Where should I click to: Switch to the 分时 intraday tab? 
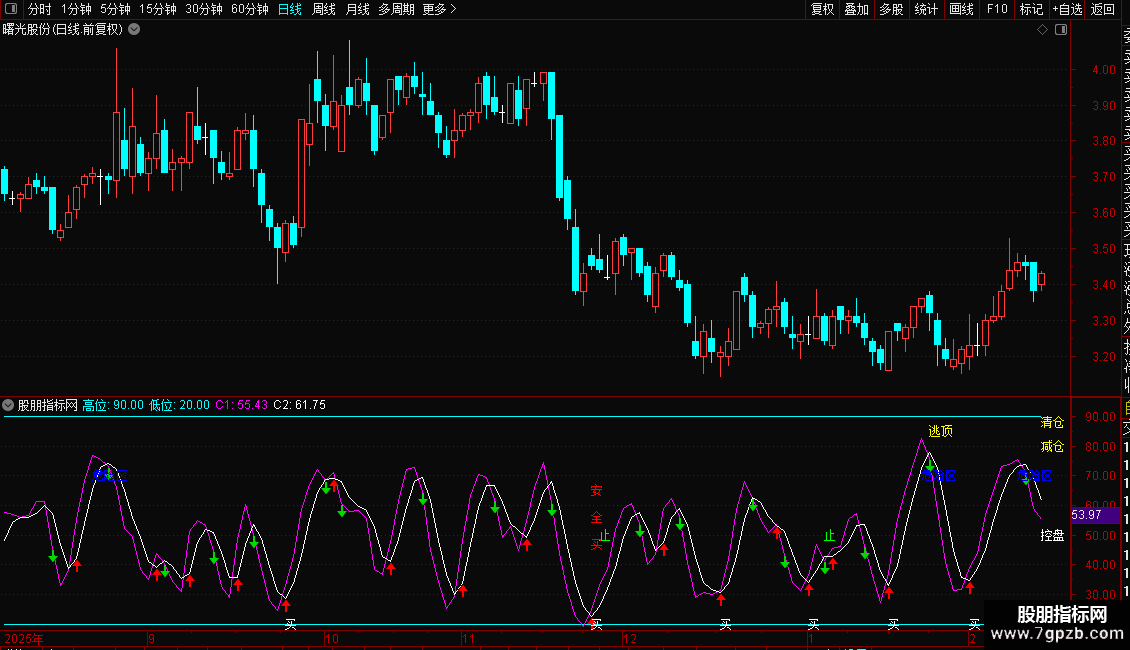(x=39, y=10)
